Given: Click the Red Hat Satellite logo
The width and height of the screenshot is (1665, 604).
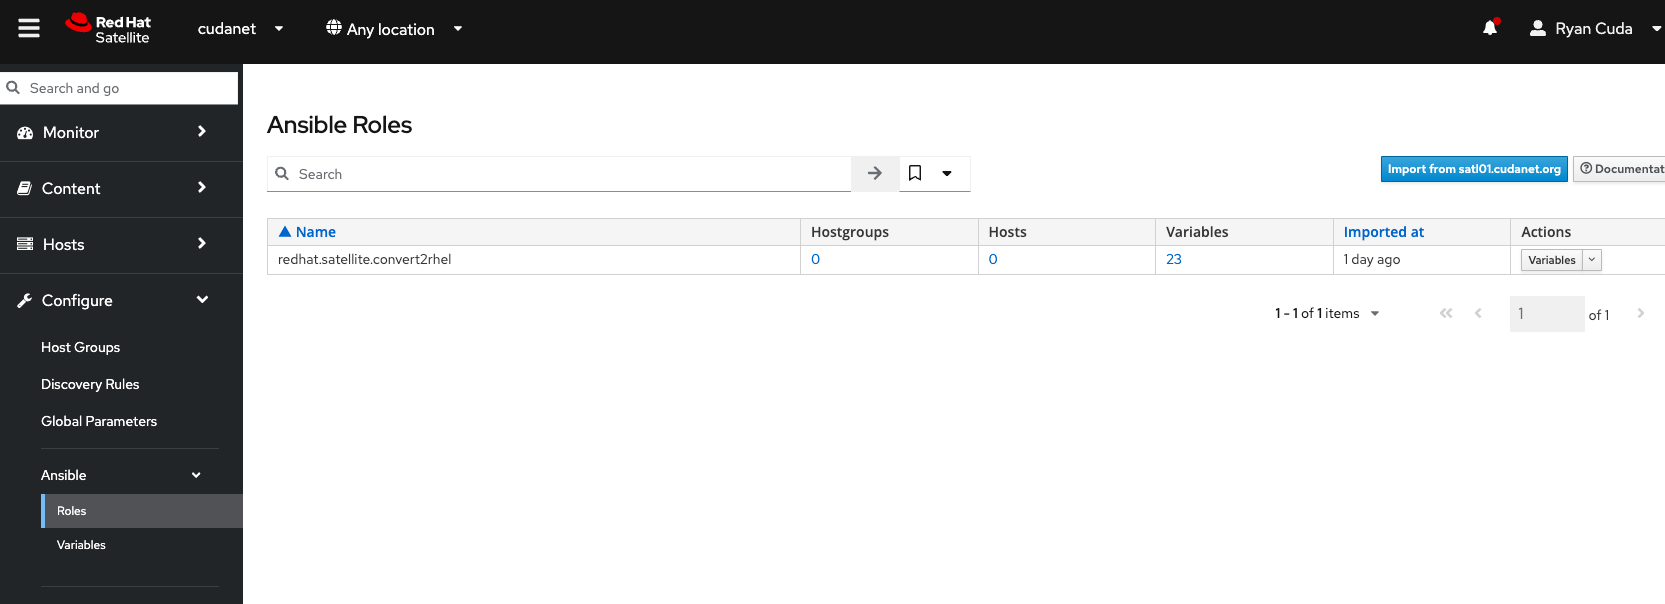Looking at the screenshot, I should (x=108, y=29).
